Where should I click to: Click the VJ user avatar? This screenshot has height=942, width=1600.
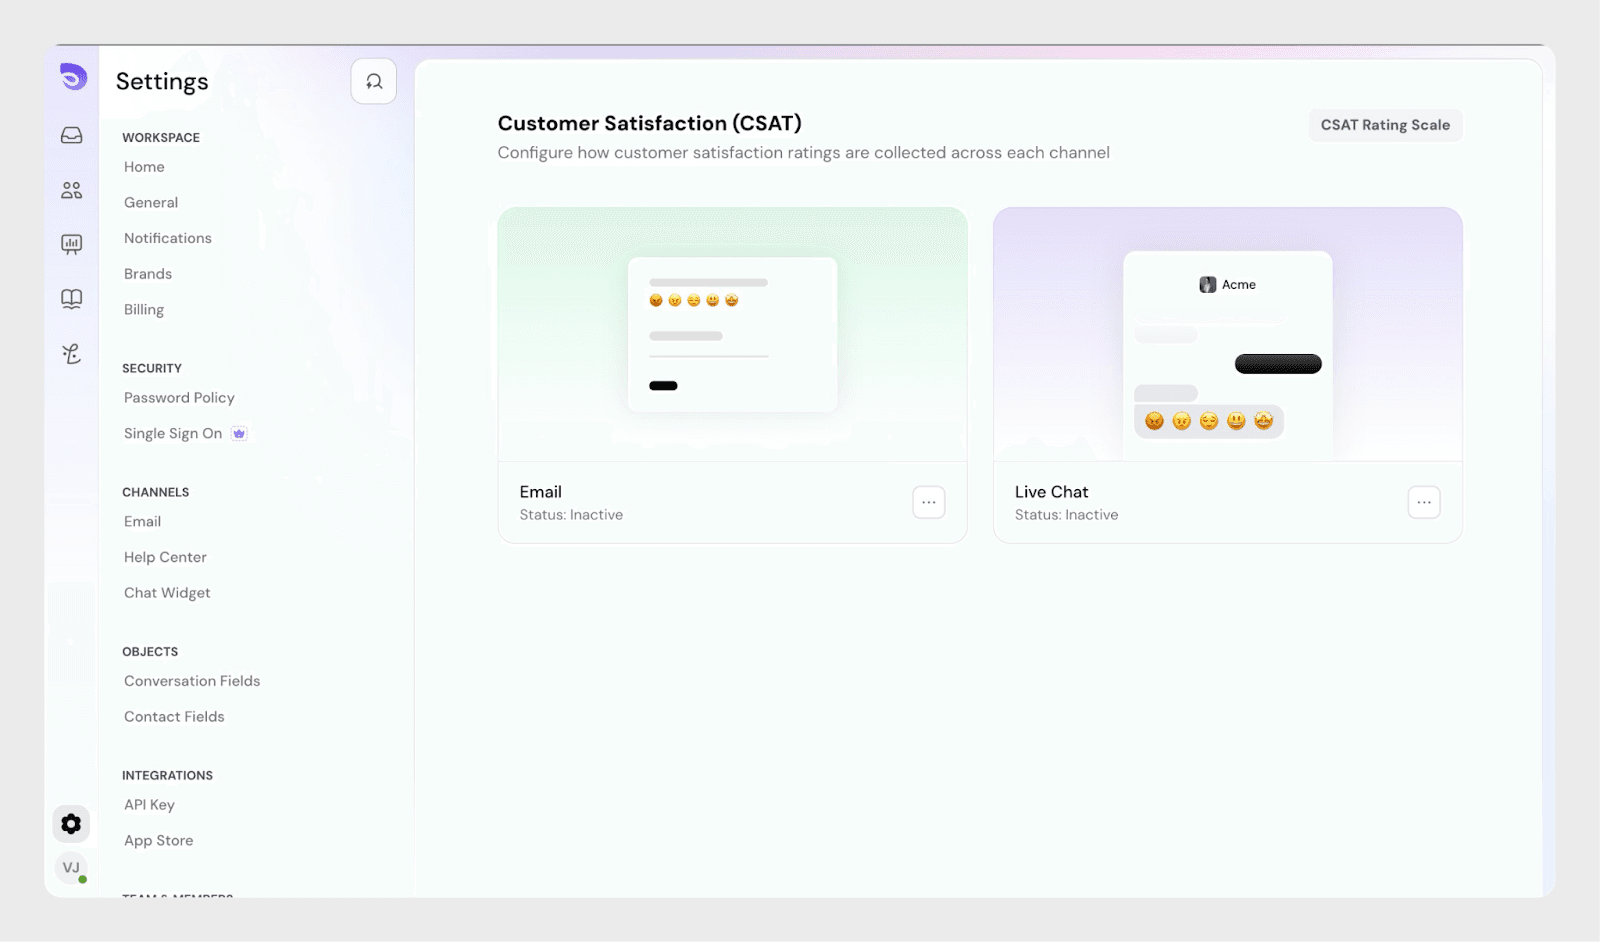(71, 868)
